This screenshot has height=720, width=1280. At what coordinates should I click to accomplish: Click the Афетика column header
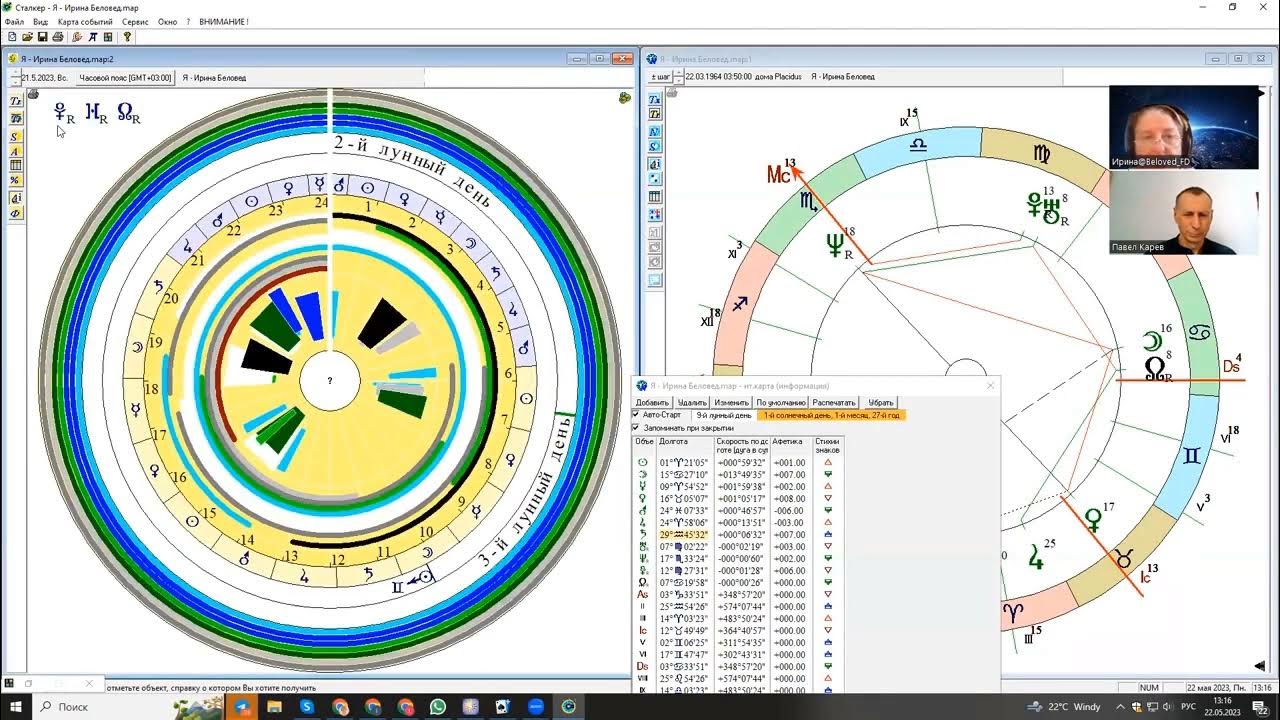(790, 445)
